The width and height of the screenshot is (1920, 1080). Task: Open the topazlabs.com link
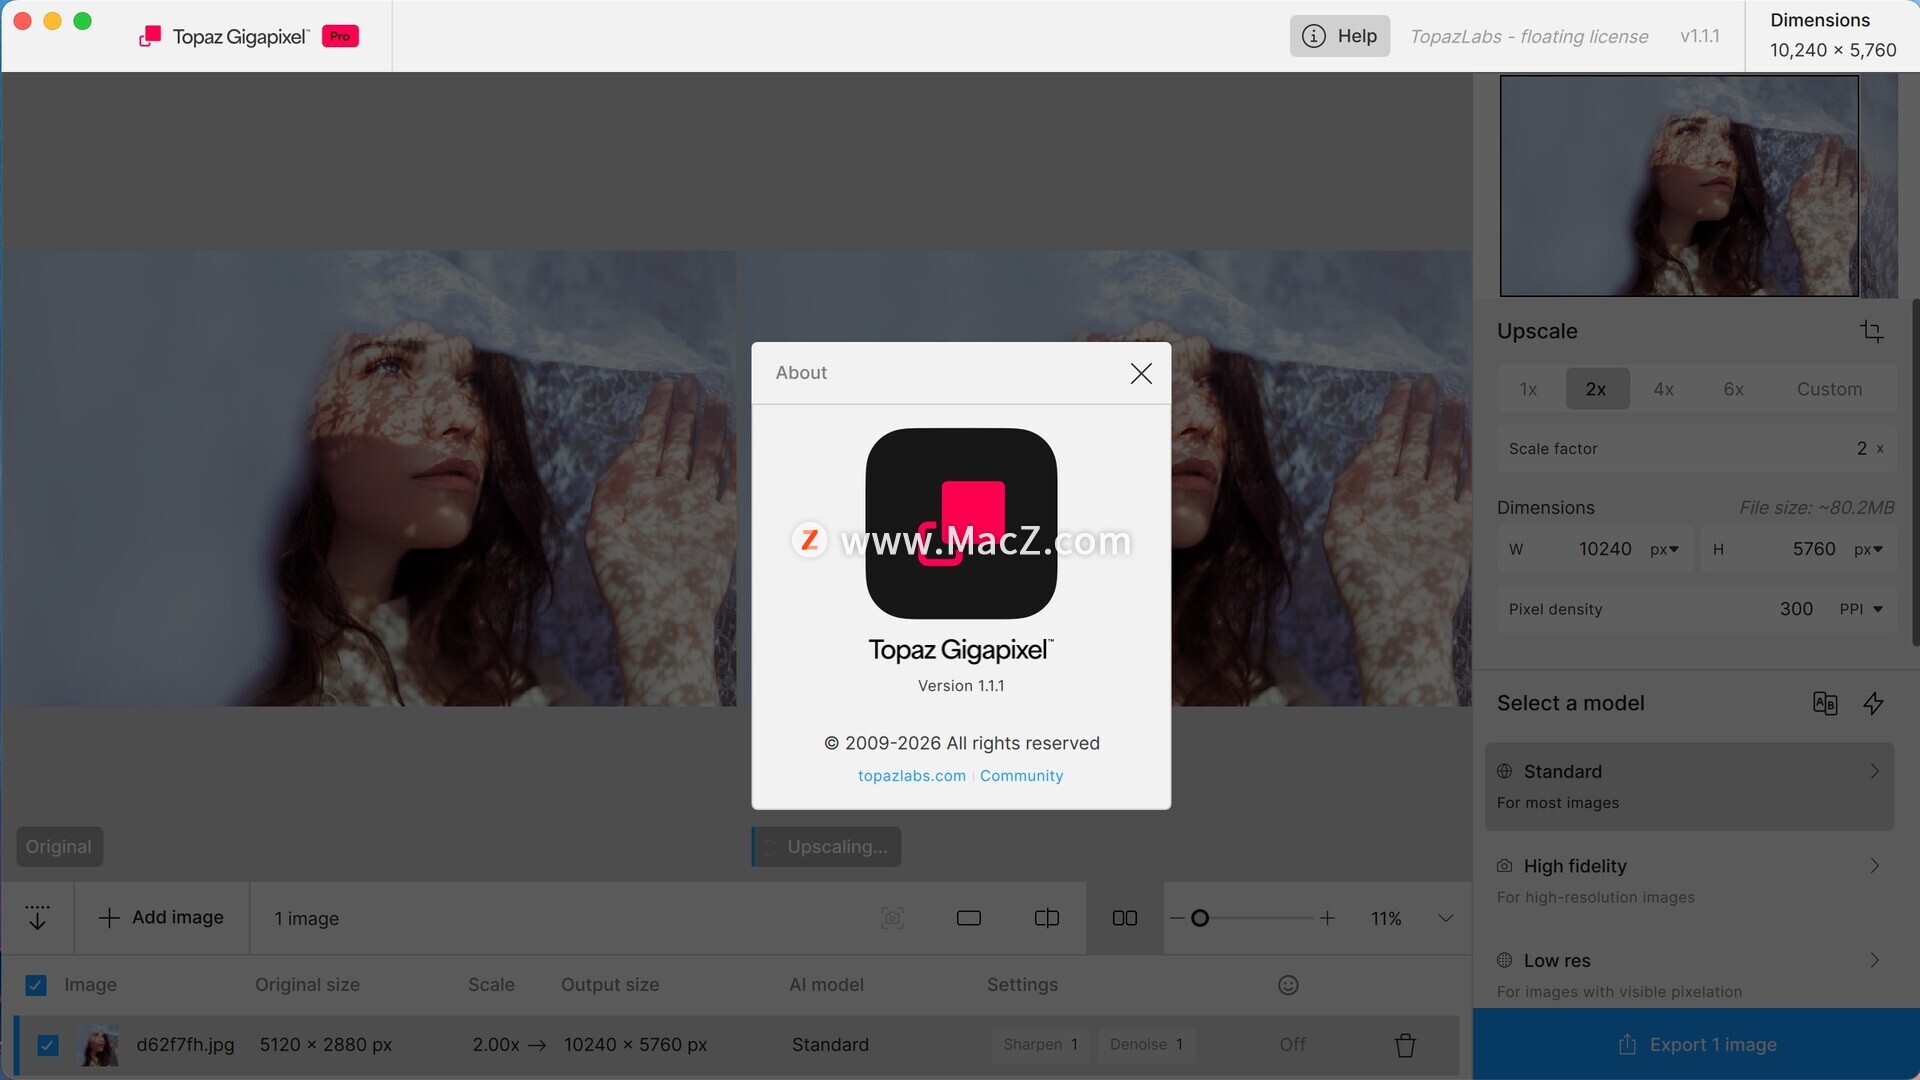coord(911,776)
